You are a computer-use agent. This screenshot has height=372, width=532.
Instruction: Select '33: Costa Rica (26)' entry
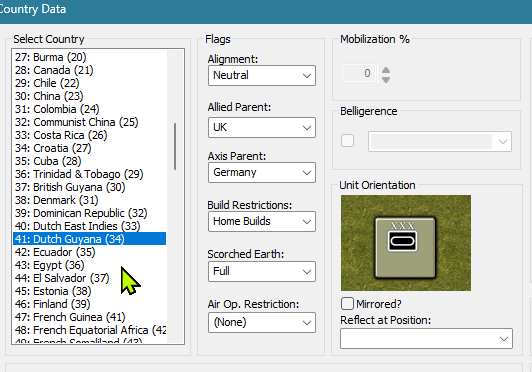(90, 135)
